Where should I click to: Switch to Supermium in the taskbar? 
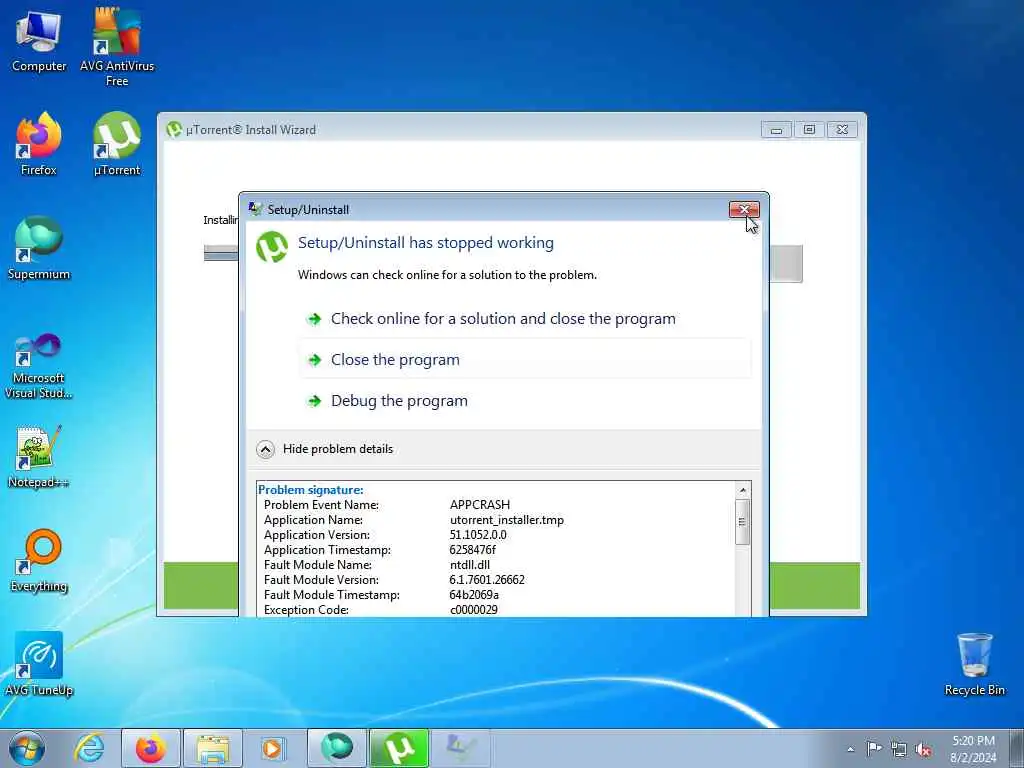tap(337, 748)
